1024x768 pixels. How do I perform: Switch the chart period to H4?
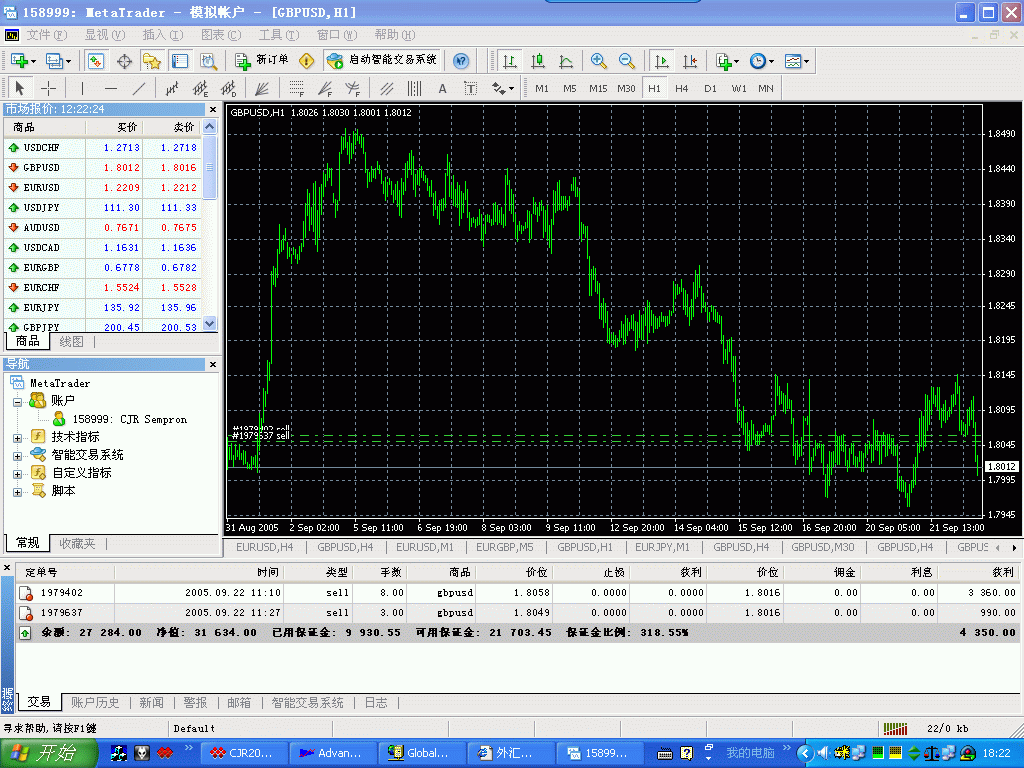(682, 88)
